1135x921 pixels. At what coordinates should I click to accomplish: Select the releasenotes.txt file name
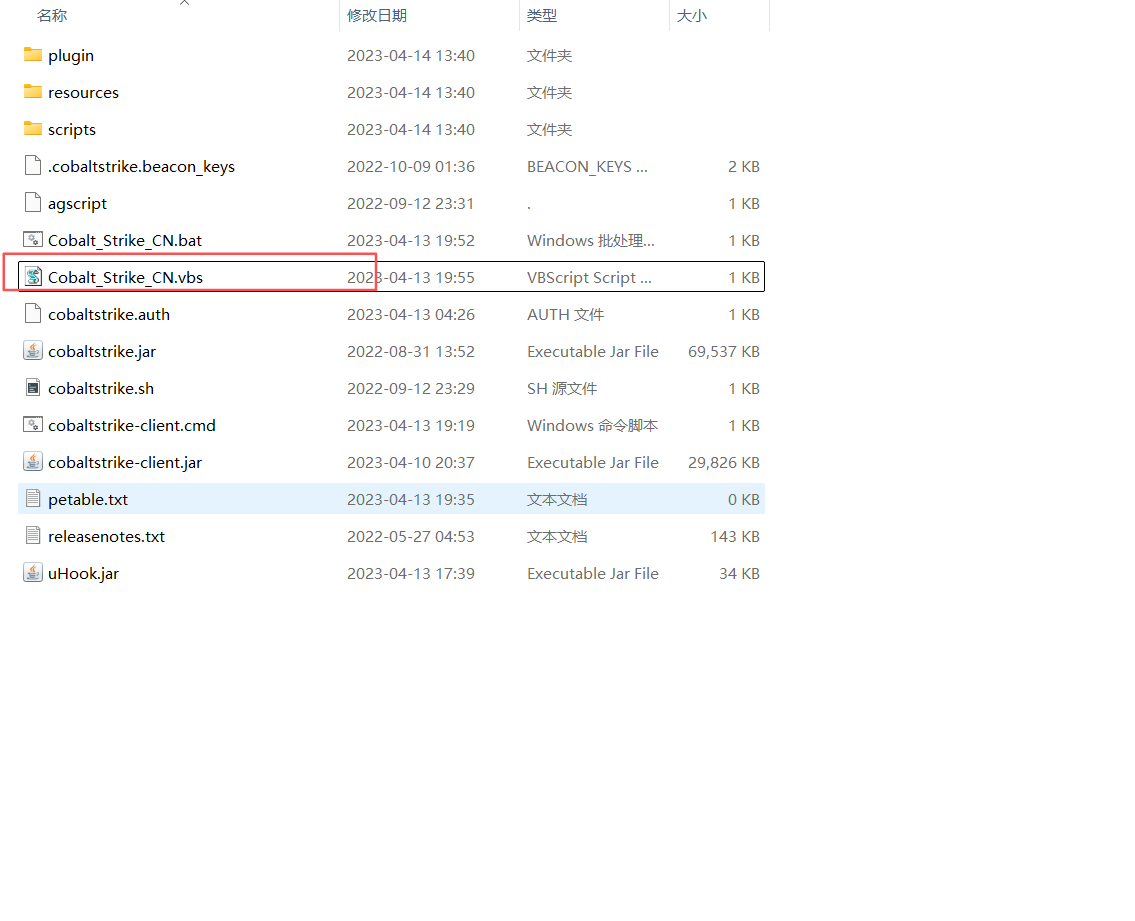point(106,536)
